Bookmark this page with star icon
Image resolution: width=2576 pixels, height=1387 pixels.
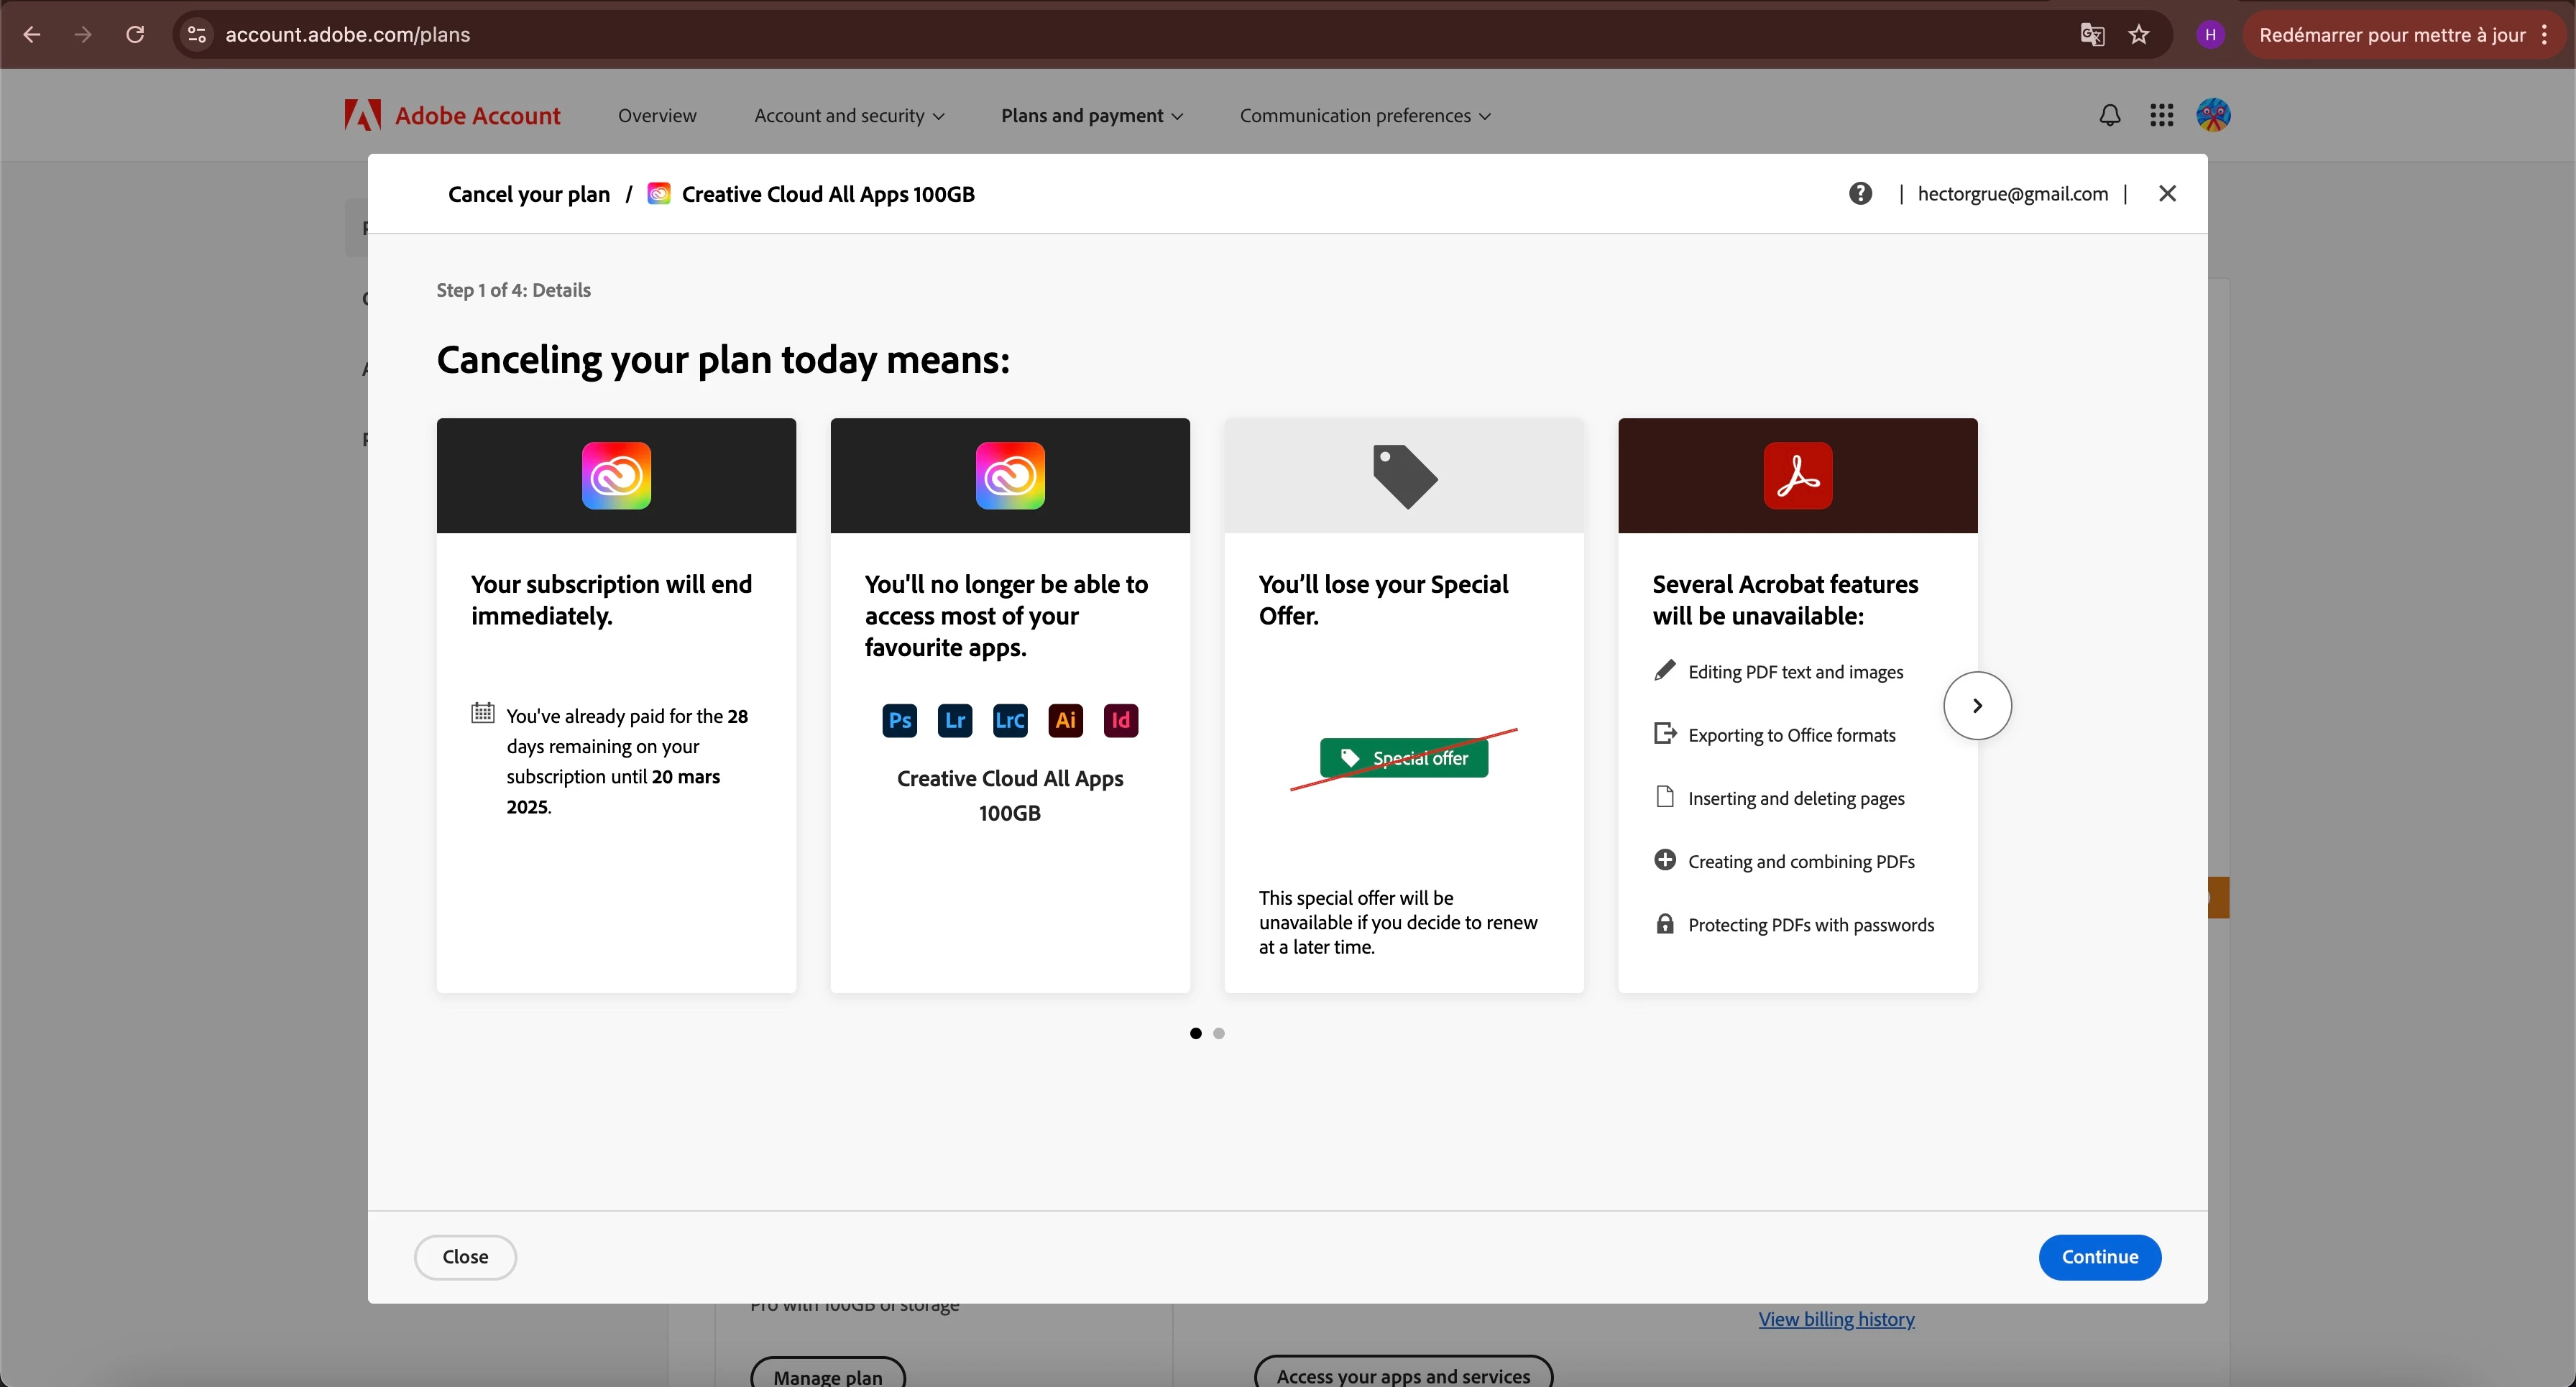[x=2139, y=35]
